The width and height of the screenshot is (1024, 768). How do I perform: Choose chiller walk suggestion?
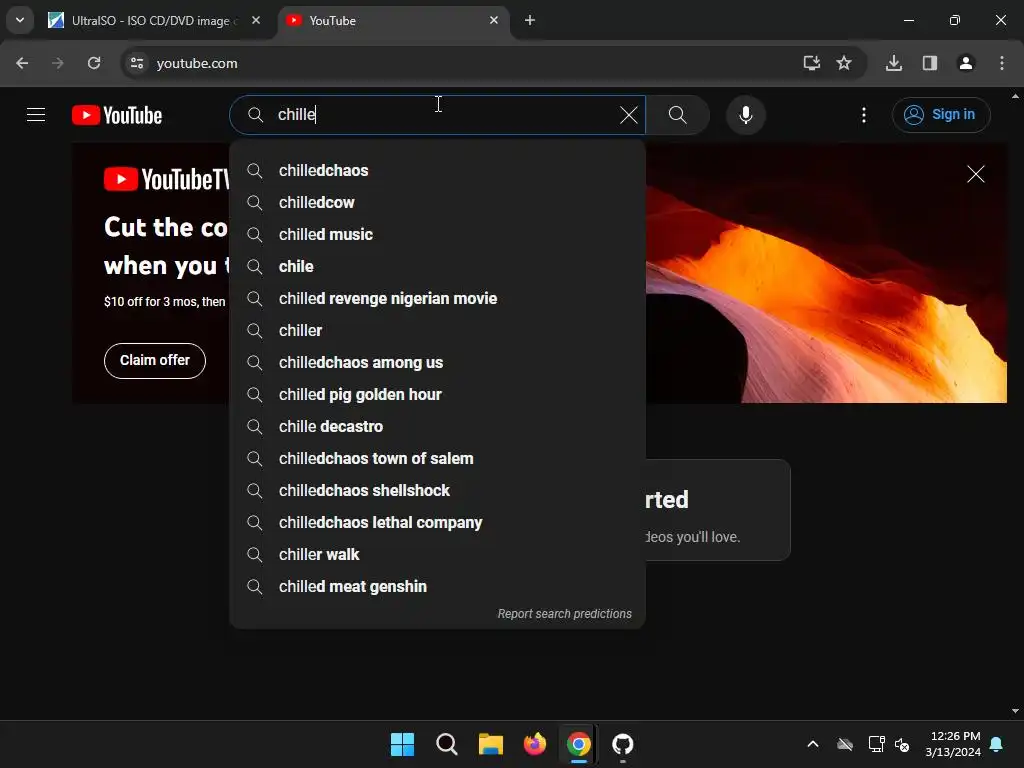pyautogui.click(x=438, y=554)
